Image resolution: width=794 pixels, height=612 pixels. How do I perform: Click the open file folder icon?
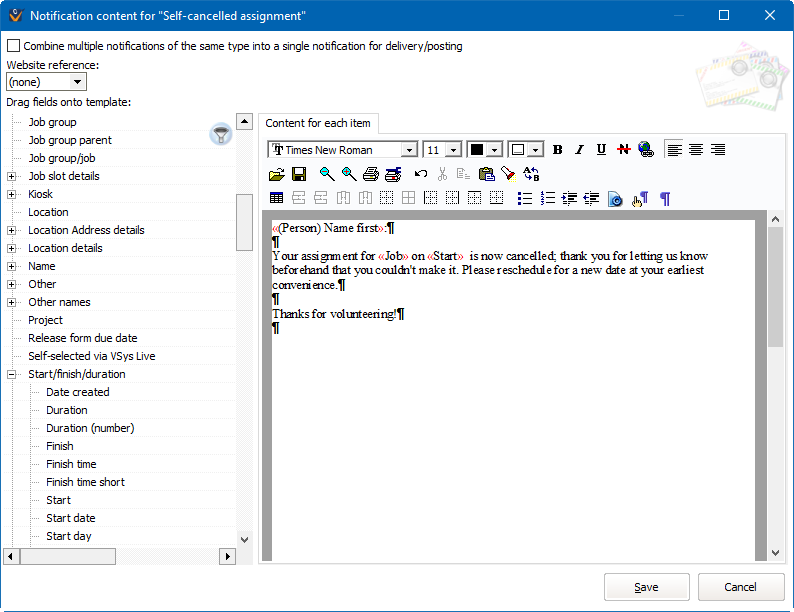click(x=277, y=174)
